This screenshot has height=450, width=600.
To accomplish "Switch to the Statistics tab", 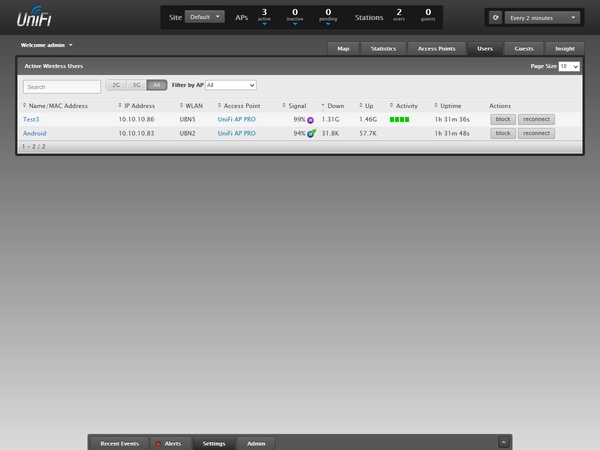I will pyautogui.click(x=383, y=49).
